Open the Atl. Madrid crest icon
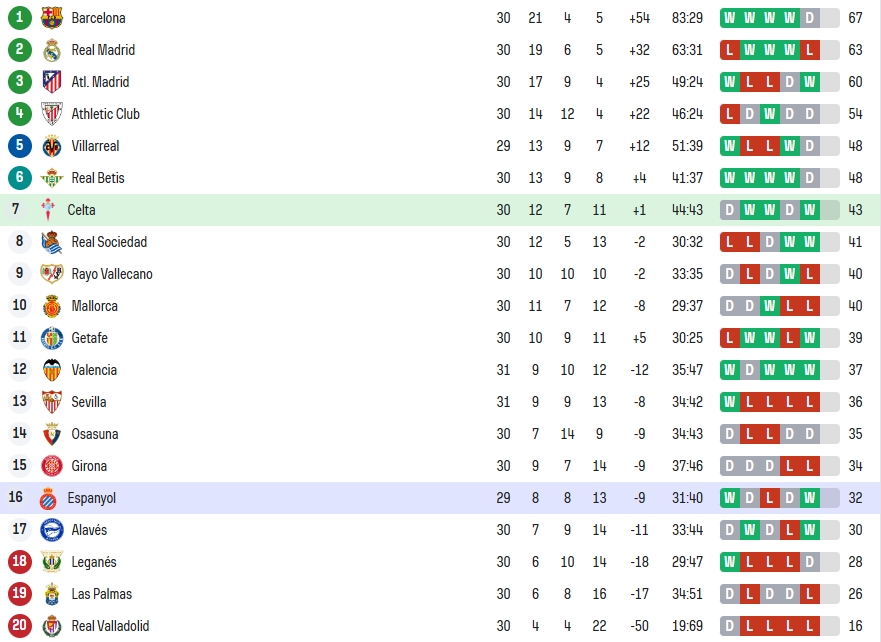The height and width of the screenshot is (642, 881). point(52,82)
